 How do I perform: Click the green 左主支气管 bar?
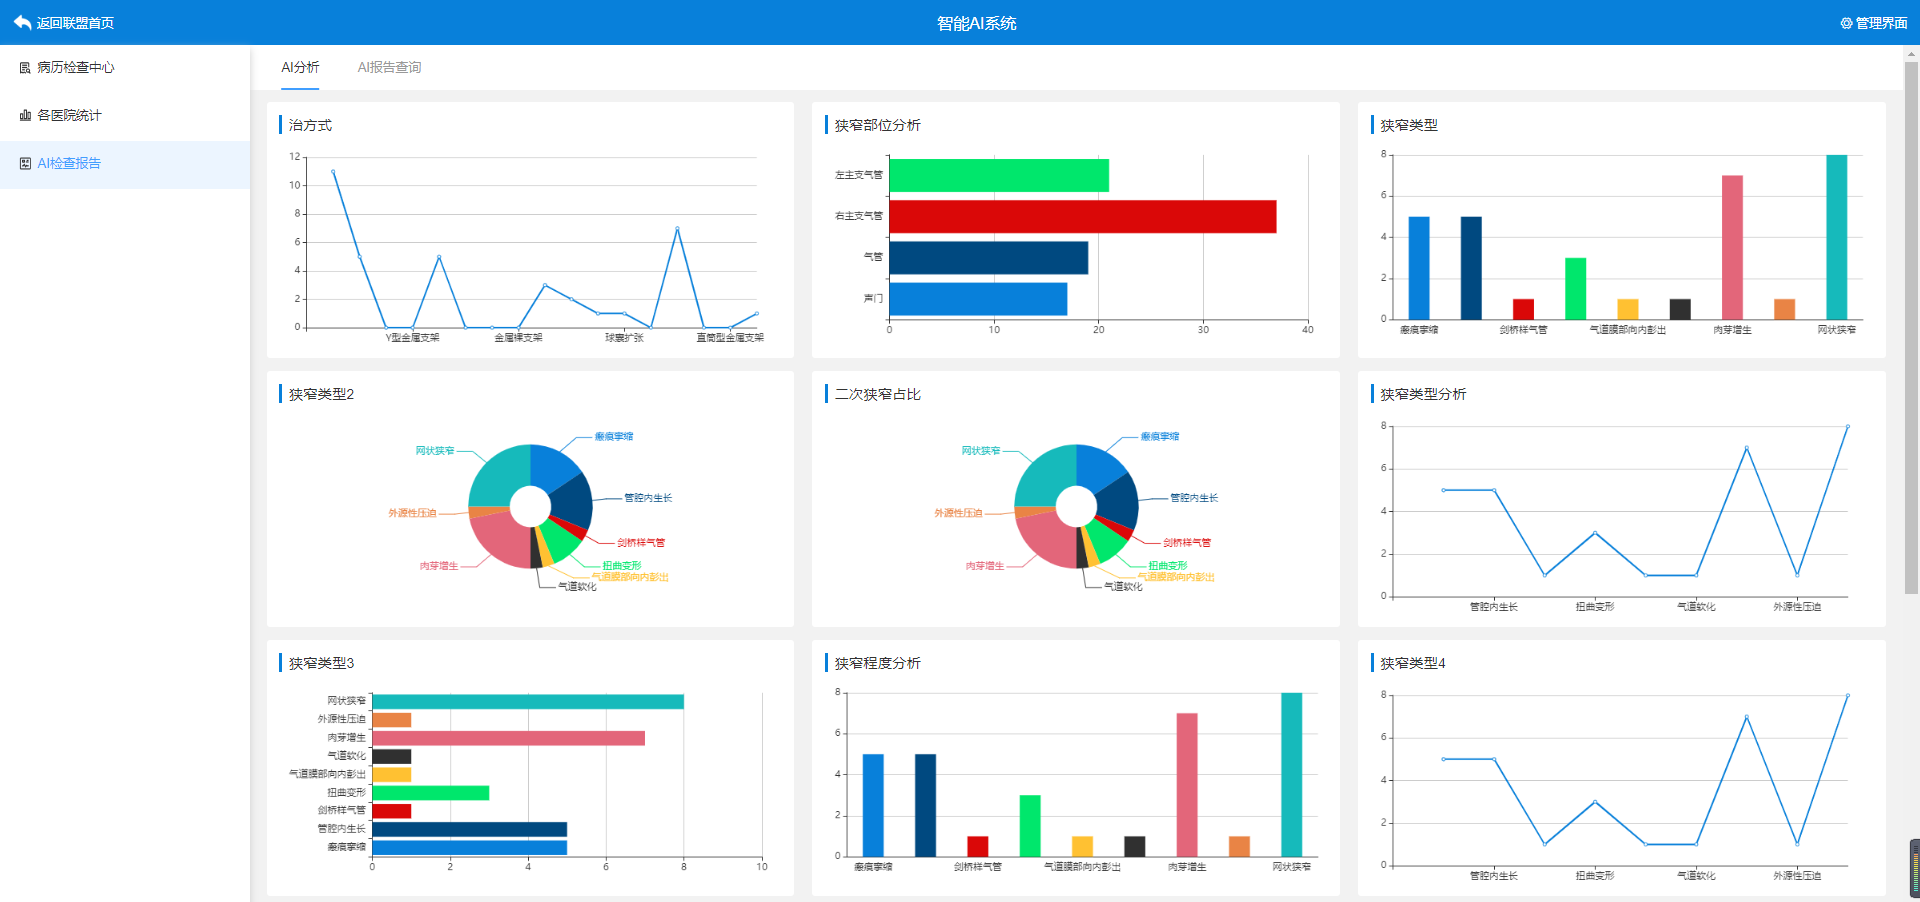(x=998, y=175)
